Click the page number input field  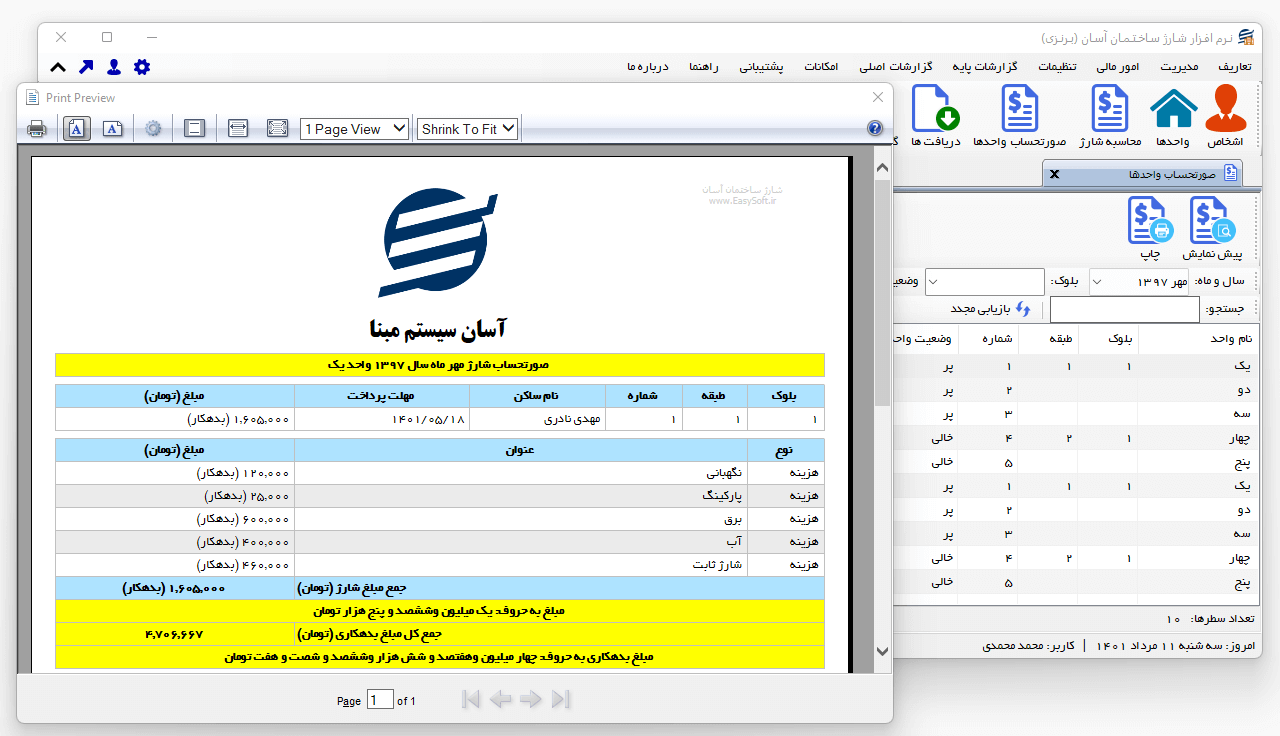tap(380, 700)
